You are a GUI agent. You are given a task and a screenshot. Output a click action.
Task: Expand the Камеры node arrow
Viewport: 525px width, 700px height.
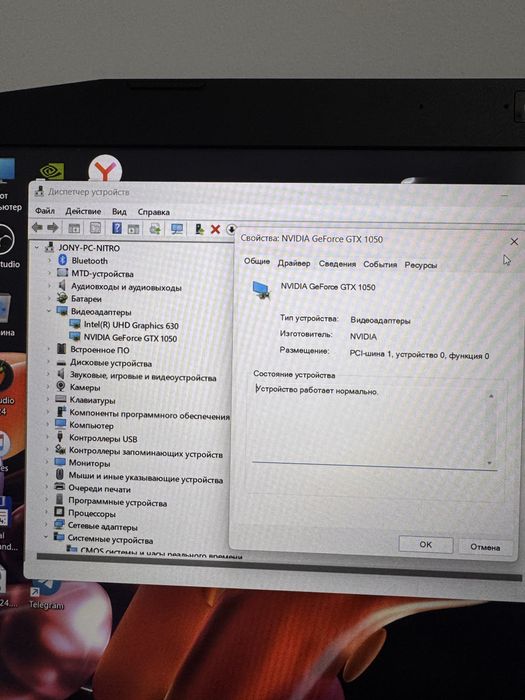coord(49,387)
